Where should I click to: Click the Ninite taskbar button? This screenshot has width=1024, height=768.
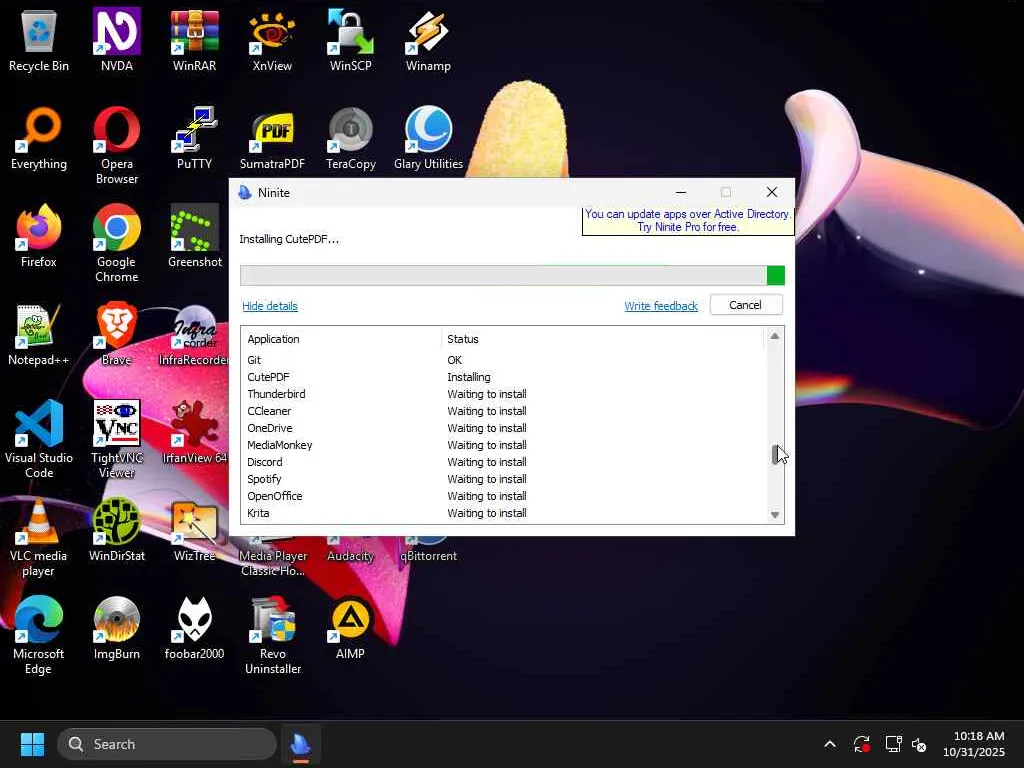301,744
